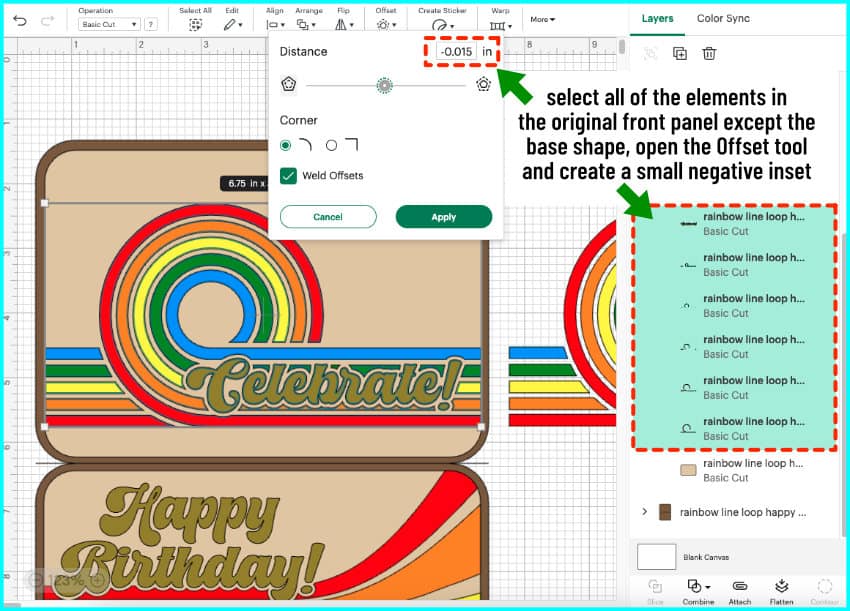
Task: Select the third rainbow line loop layer
Action: point(735,306)
